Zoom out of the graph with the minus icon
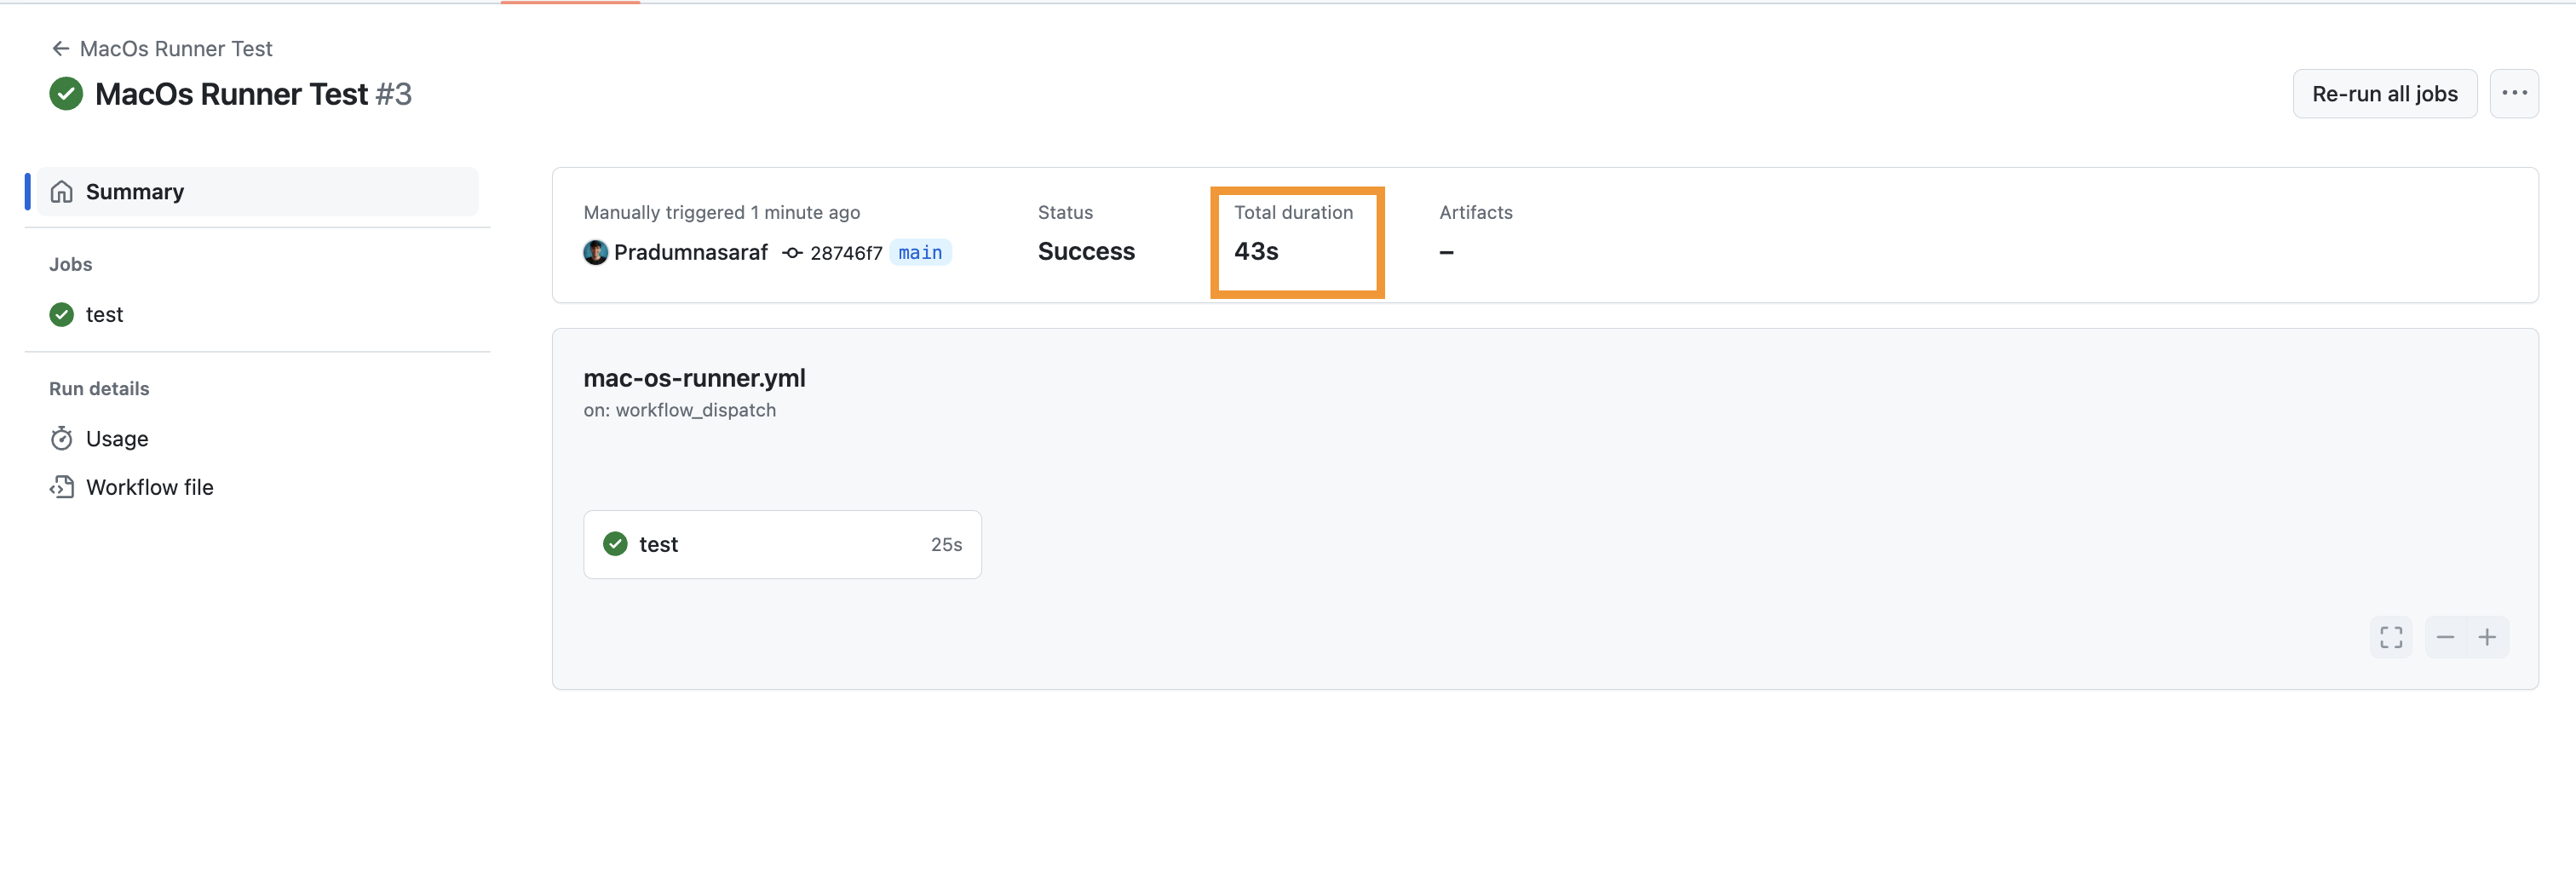This screenshot has width=2576, height=896. click(x=2445, y=637)
